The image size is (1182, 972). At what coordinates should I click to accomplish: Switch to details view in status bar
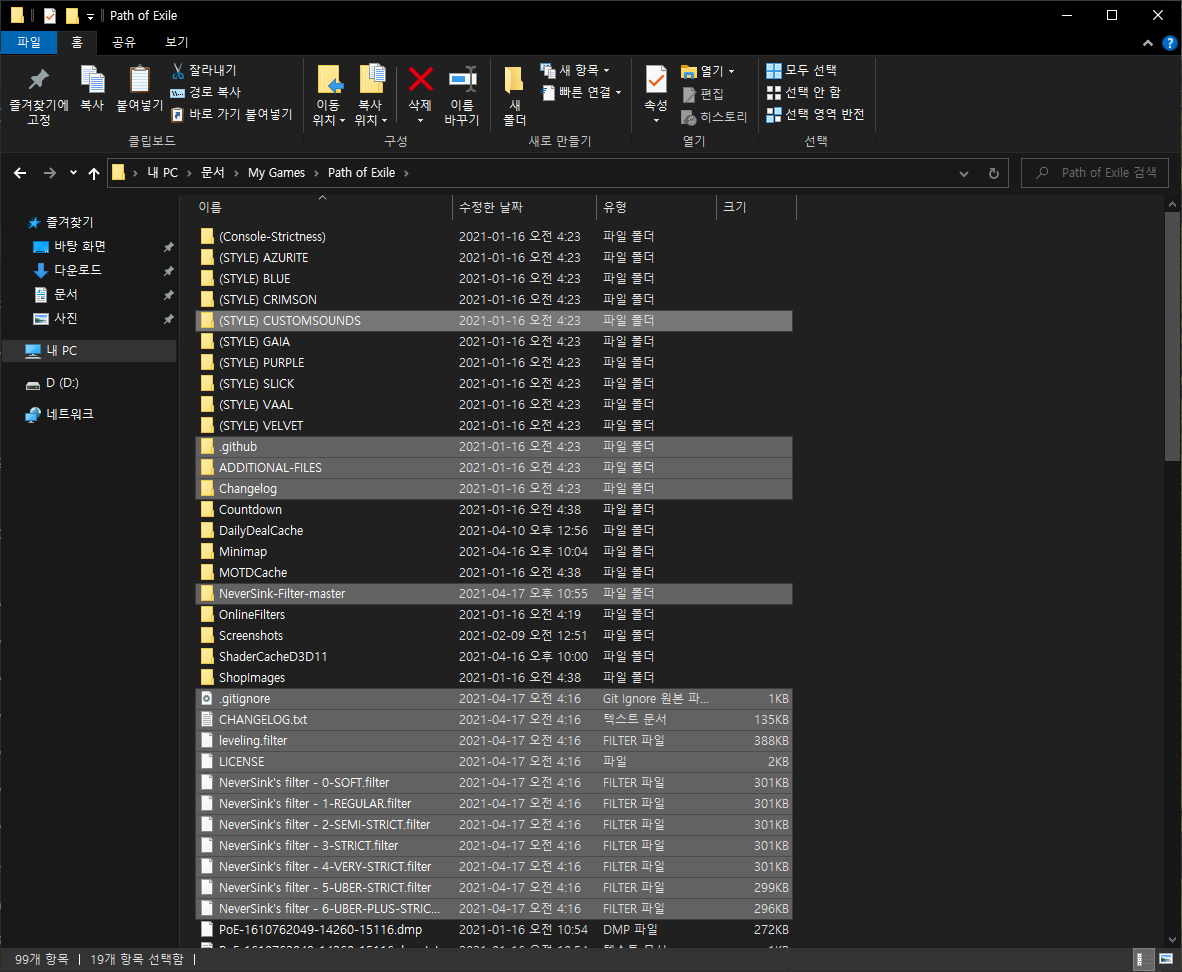(x=1143, y=959)
